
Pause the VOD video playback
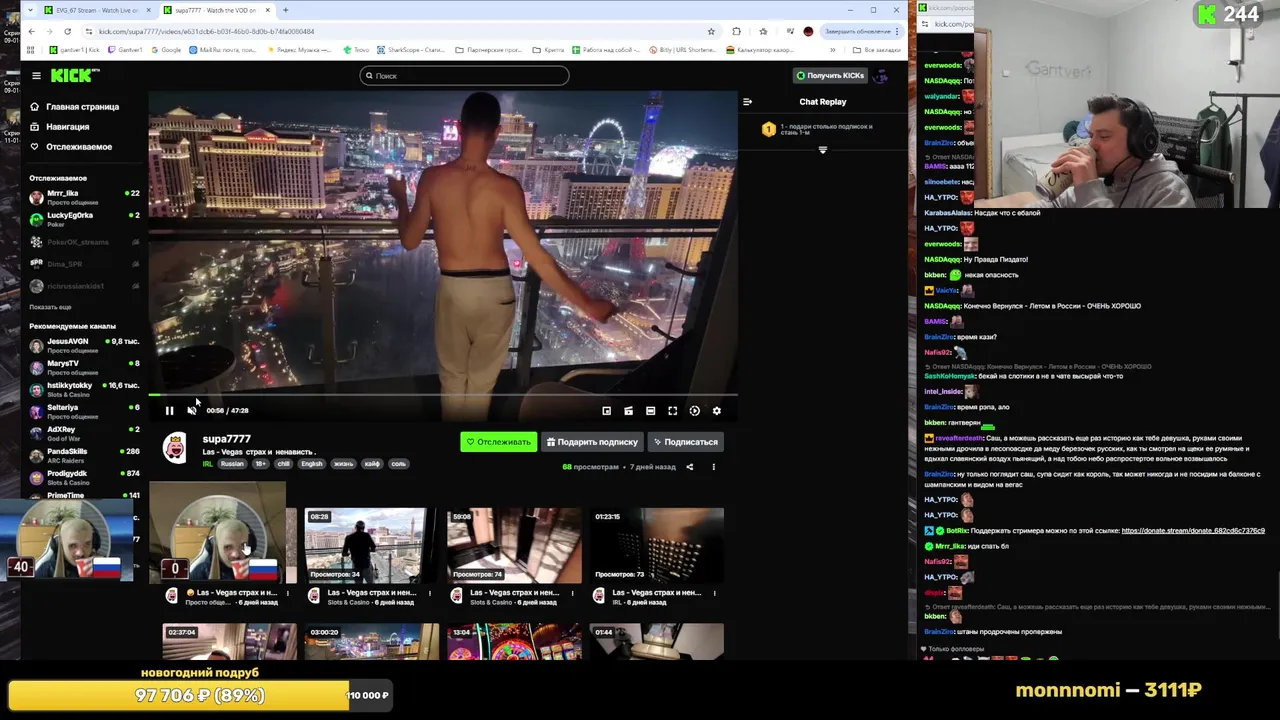[x=169, y=411]
